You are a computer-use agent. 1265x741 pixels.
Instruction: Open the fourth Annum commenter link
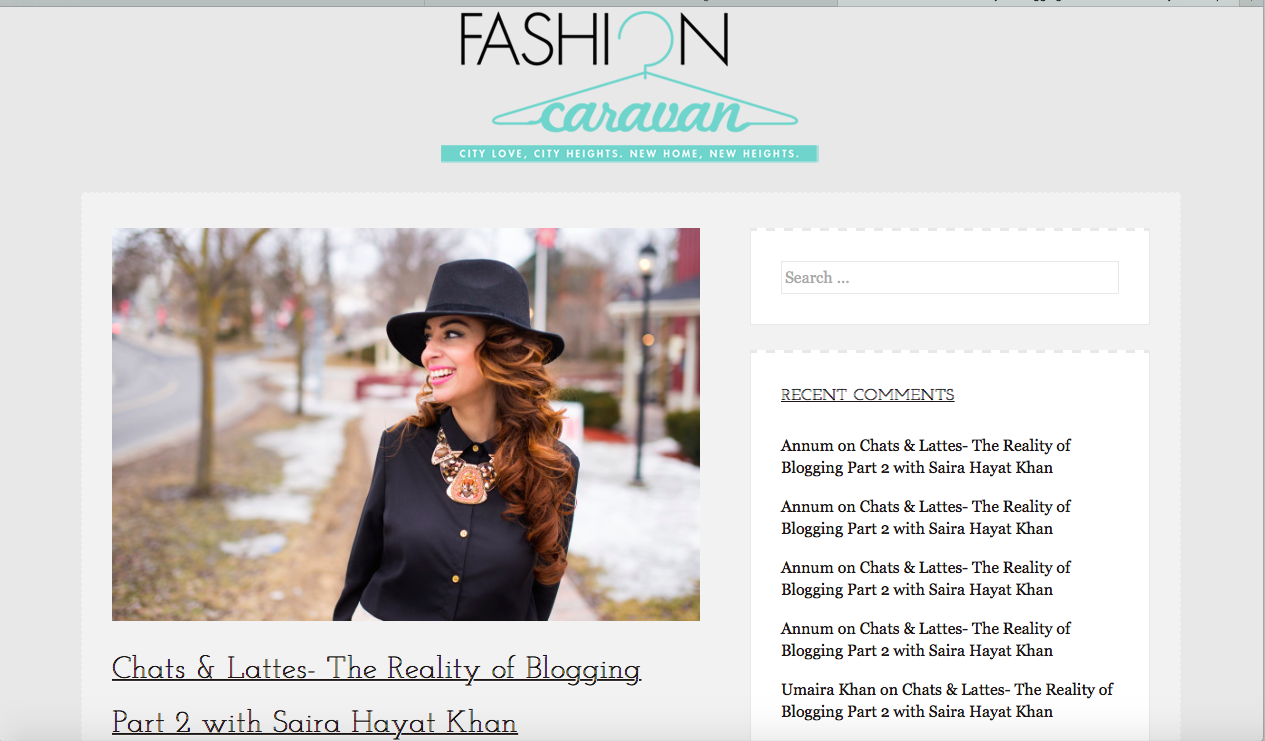807,629
